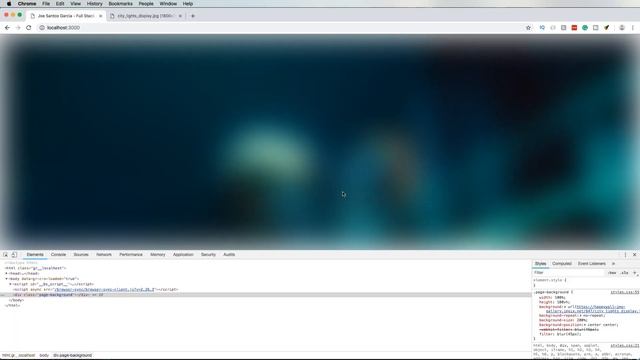Add a new style rule with plus
This screenshot has height=360, width=640.
[x=635, y=273]
